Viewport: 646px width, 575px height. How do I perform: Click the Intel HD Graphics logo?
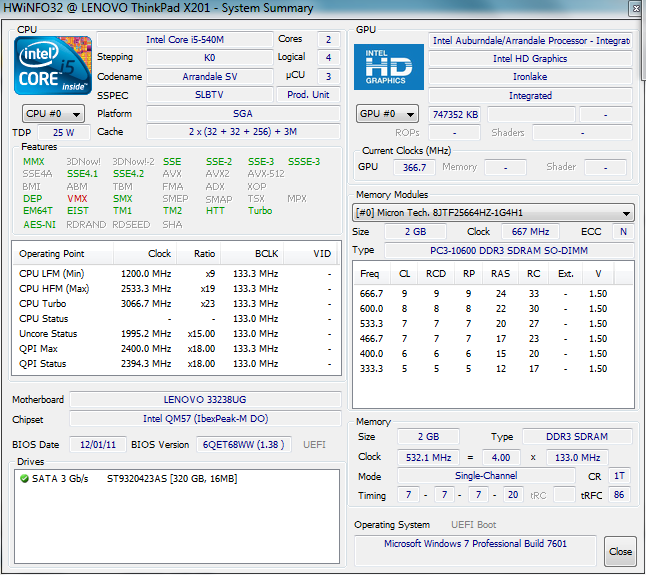tap(388, 67)
